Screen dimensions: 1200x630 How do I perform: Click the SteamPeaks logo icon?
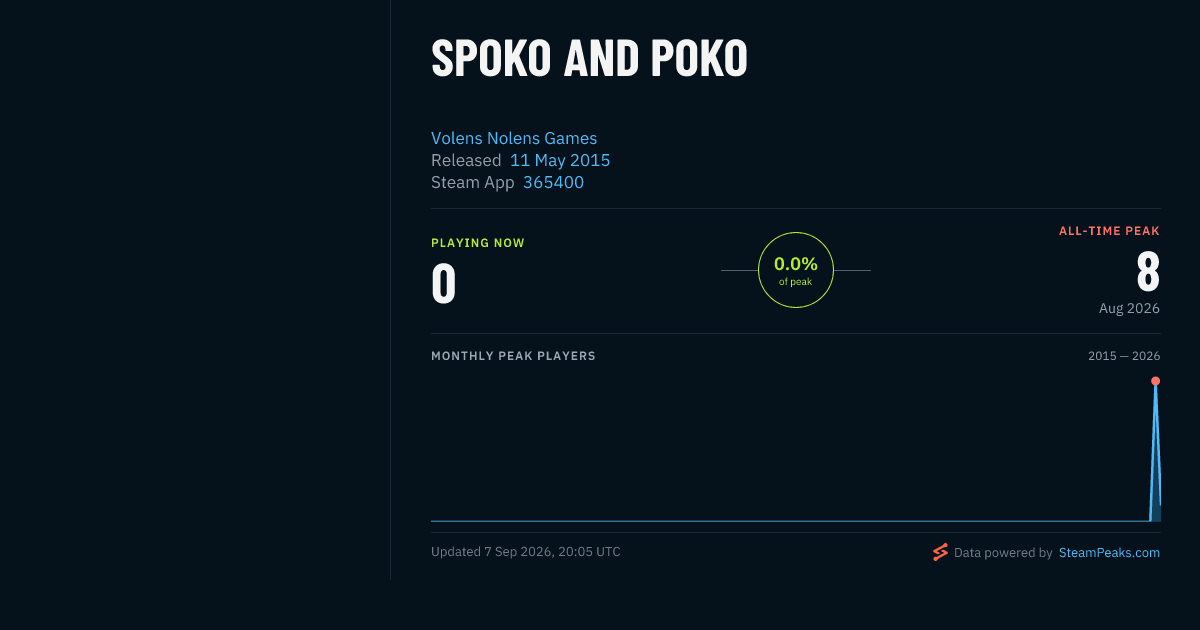coord(940,552)
